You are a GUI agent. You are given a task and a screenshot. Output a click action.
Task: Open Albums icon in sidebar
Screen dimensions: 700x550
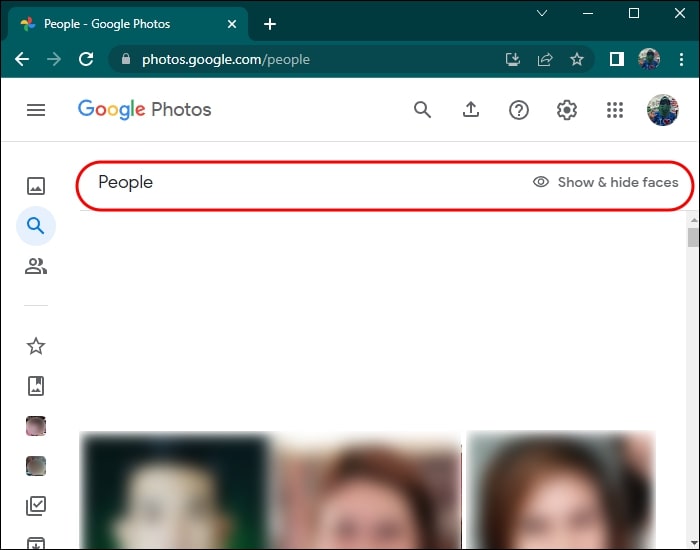click(36, 386)
